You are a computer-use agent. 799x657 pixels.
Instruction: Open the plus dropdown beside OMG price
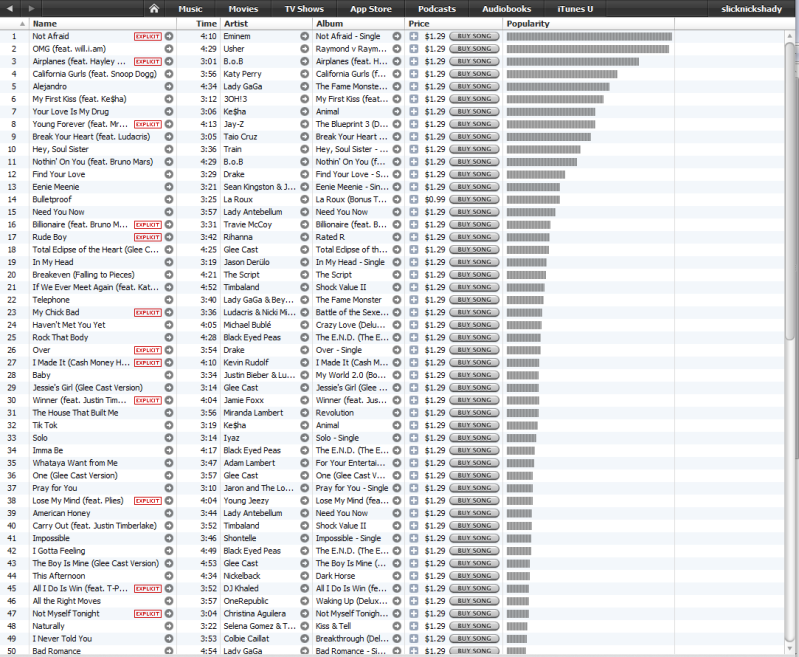tap(414, 49)
